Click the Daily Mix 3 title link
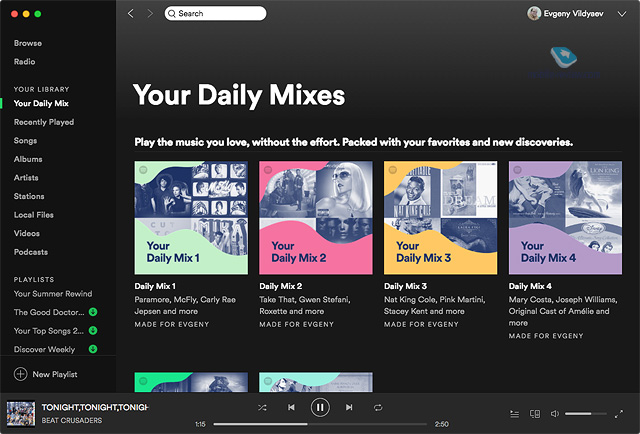Image resolution: width=640 pixels, height=434 pixels. click(405, 286)
